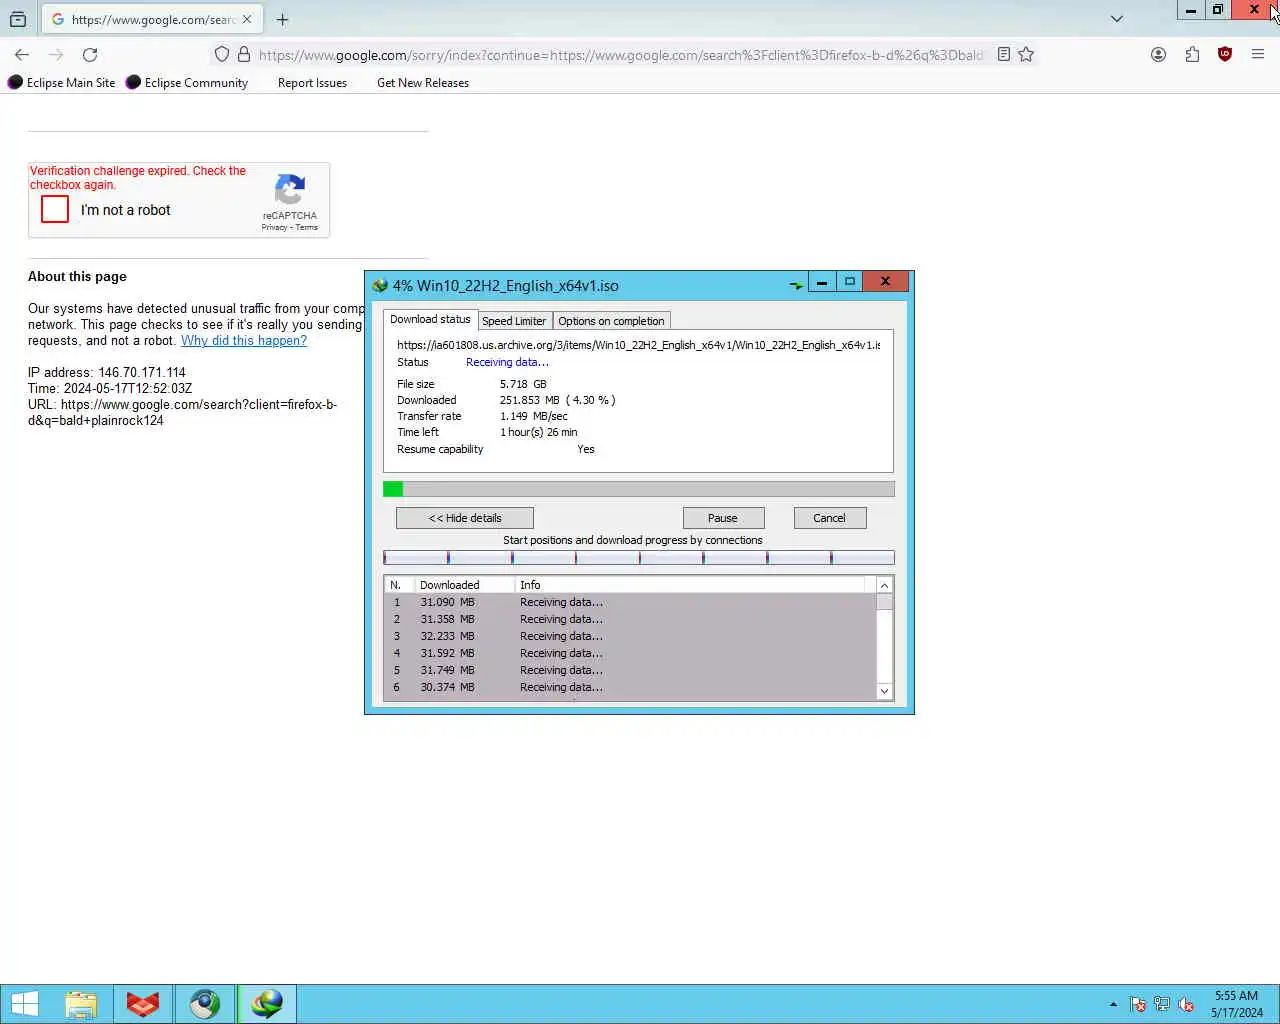Click the address bar URL field
The image size is (1280, 1024).
(620, 55)
